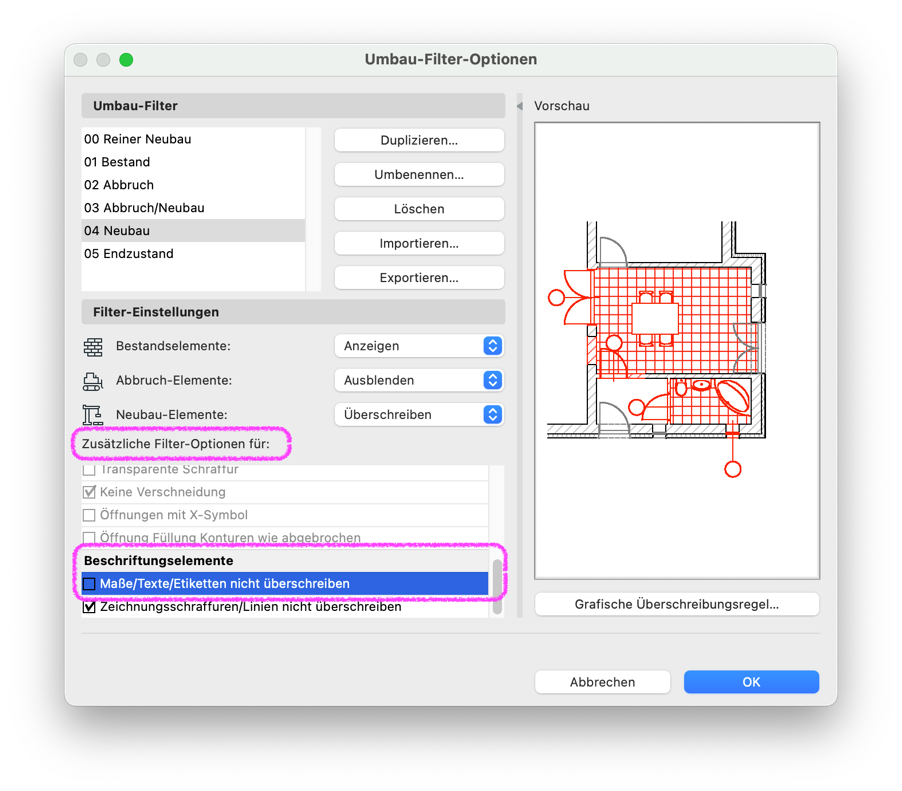This screenshot has height=791, width=902.
Task: Click the Bestandselemente brick wall icon
Action: point(93,347)
